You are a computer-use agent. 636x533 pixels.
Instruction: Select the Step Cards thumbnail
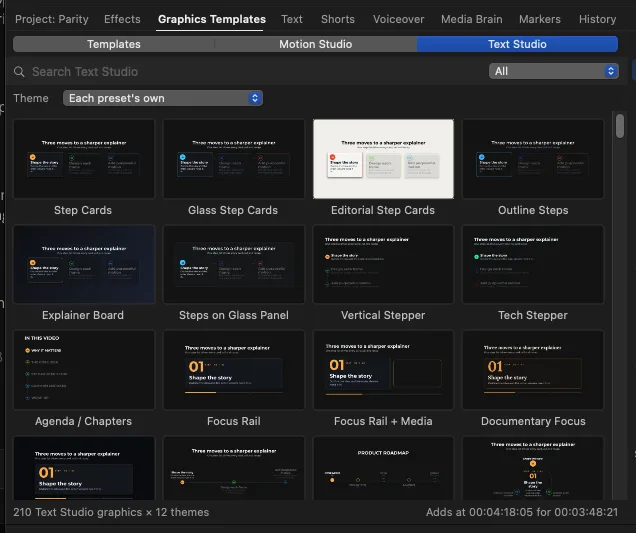[x=84, y=159]
